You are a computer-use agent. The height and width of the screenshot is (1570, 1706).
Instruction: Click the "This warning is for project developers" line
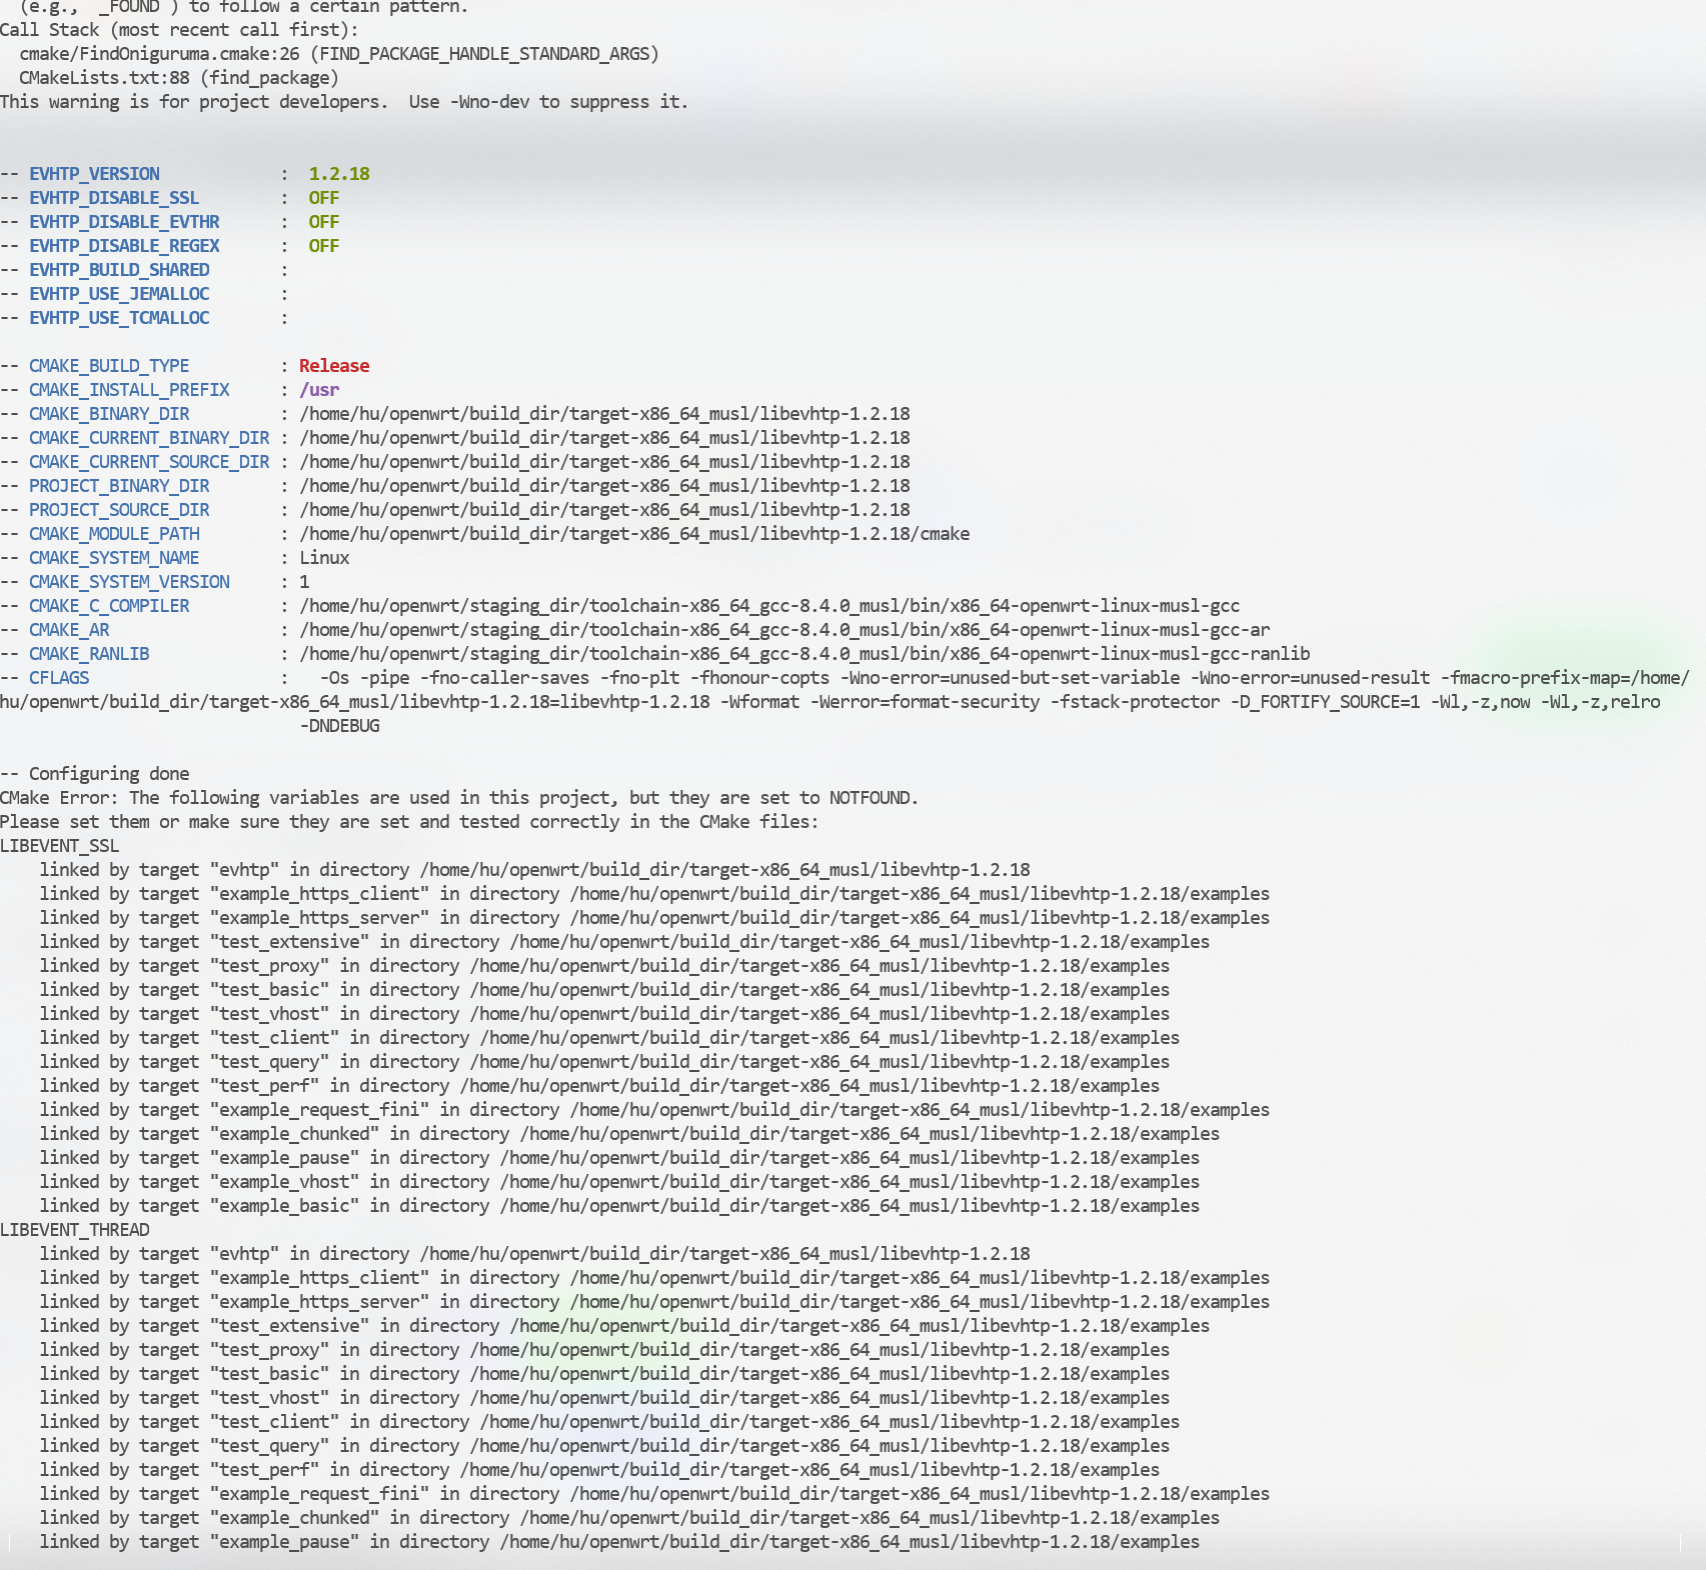pos(344,102)
